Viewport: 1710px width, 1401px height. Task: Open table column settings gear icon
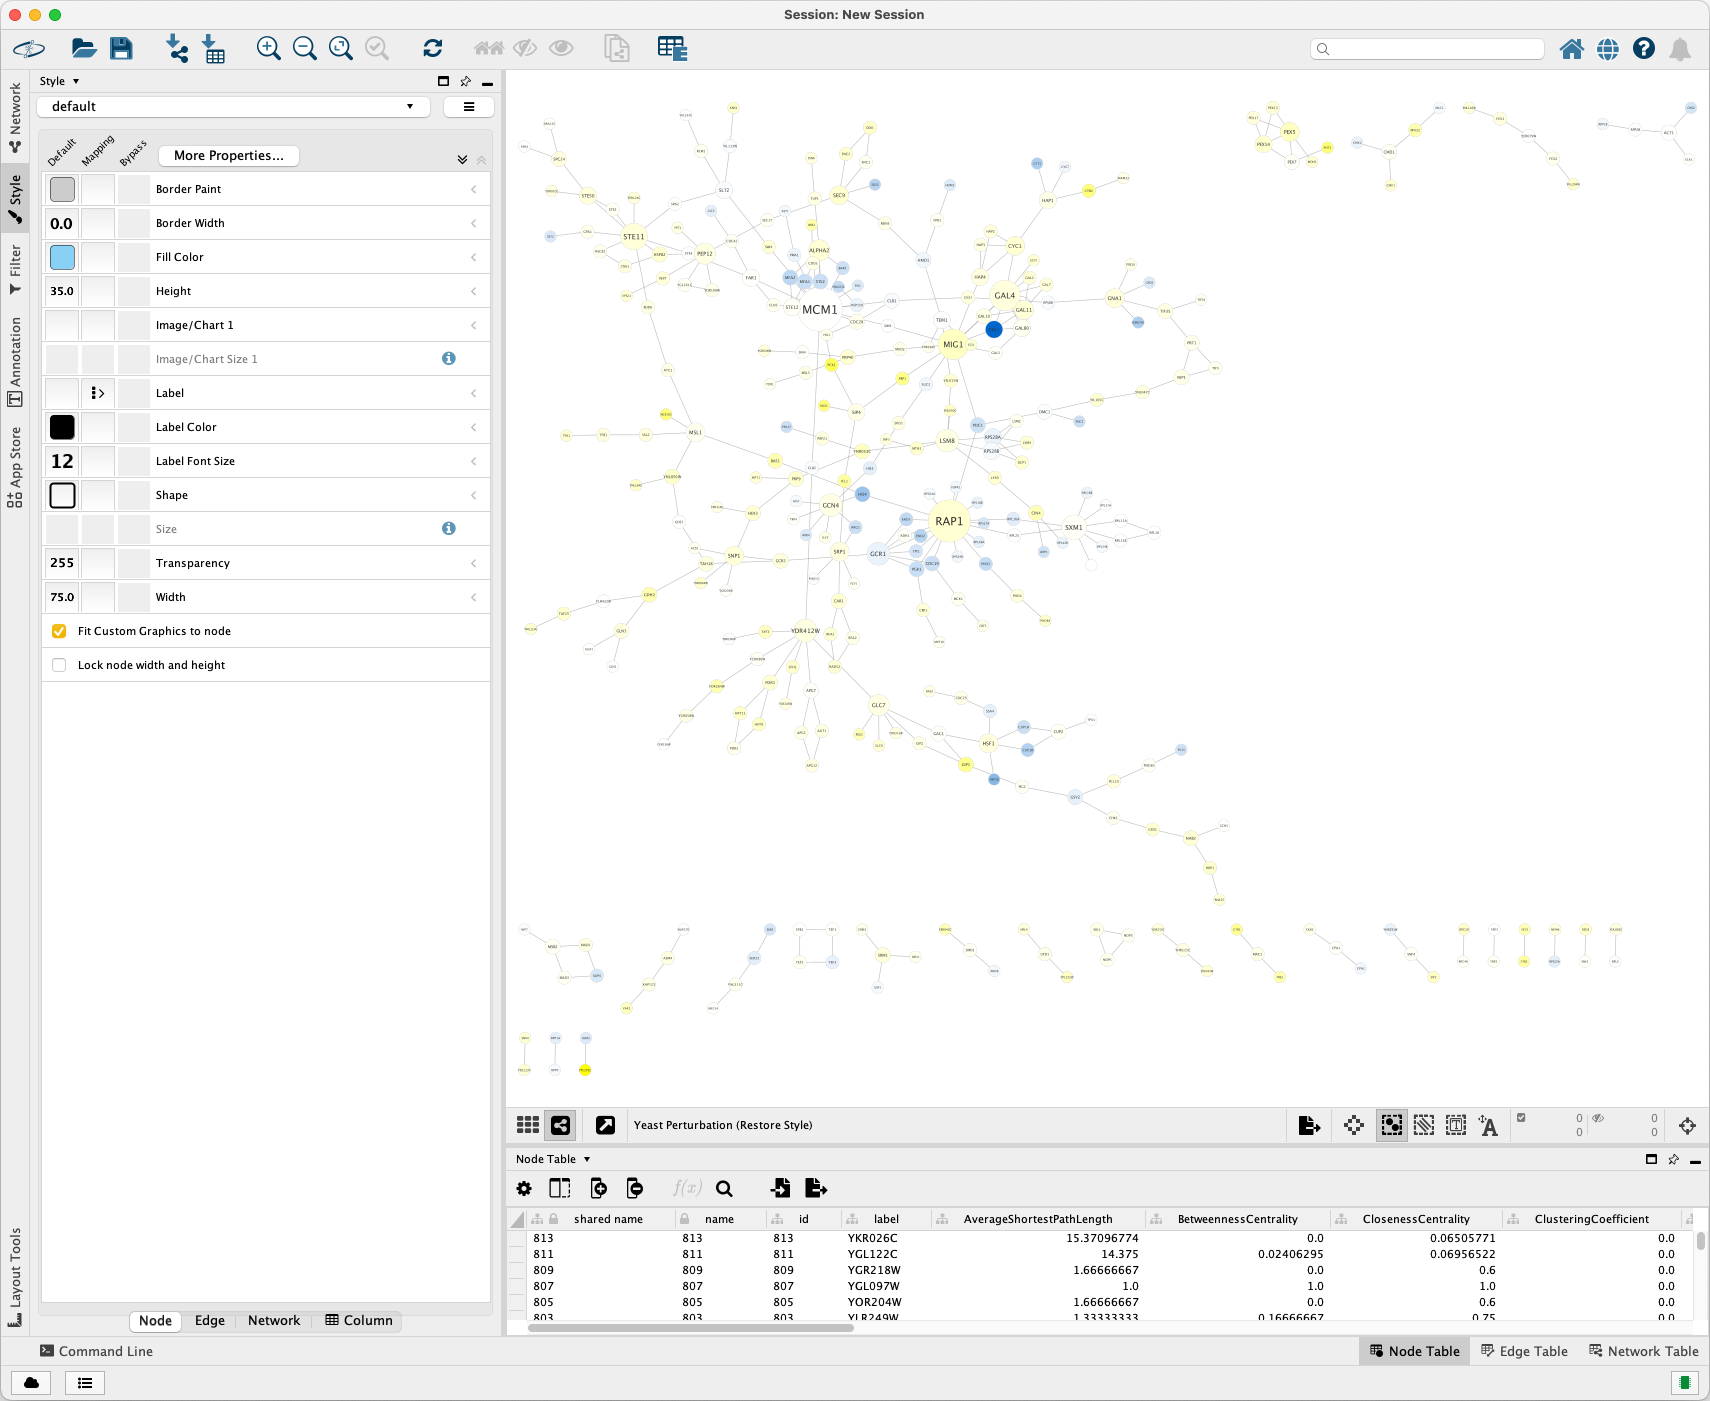pyautogui.click(x=524, y=1188)
